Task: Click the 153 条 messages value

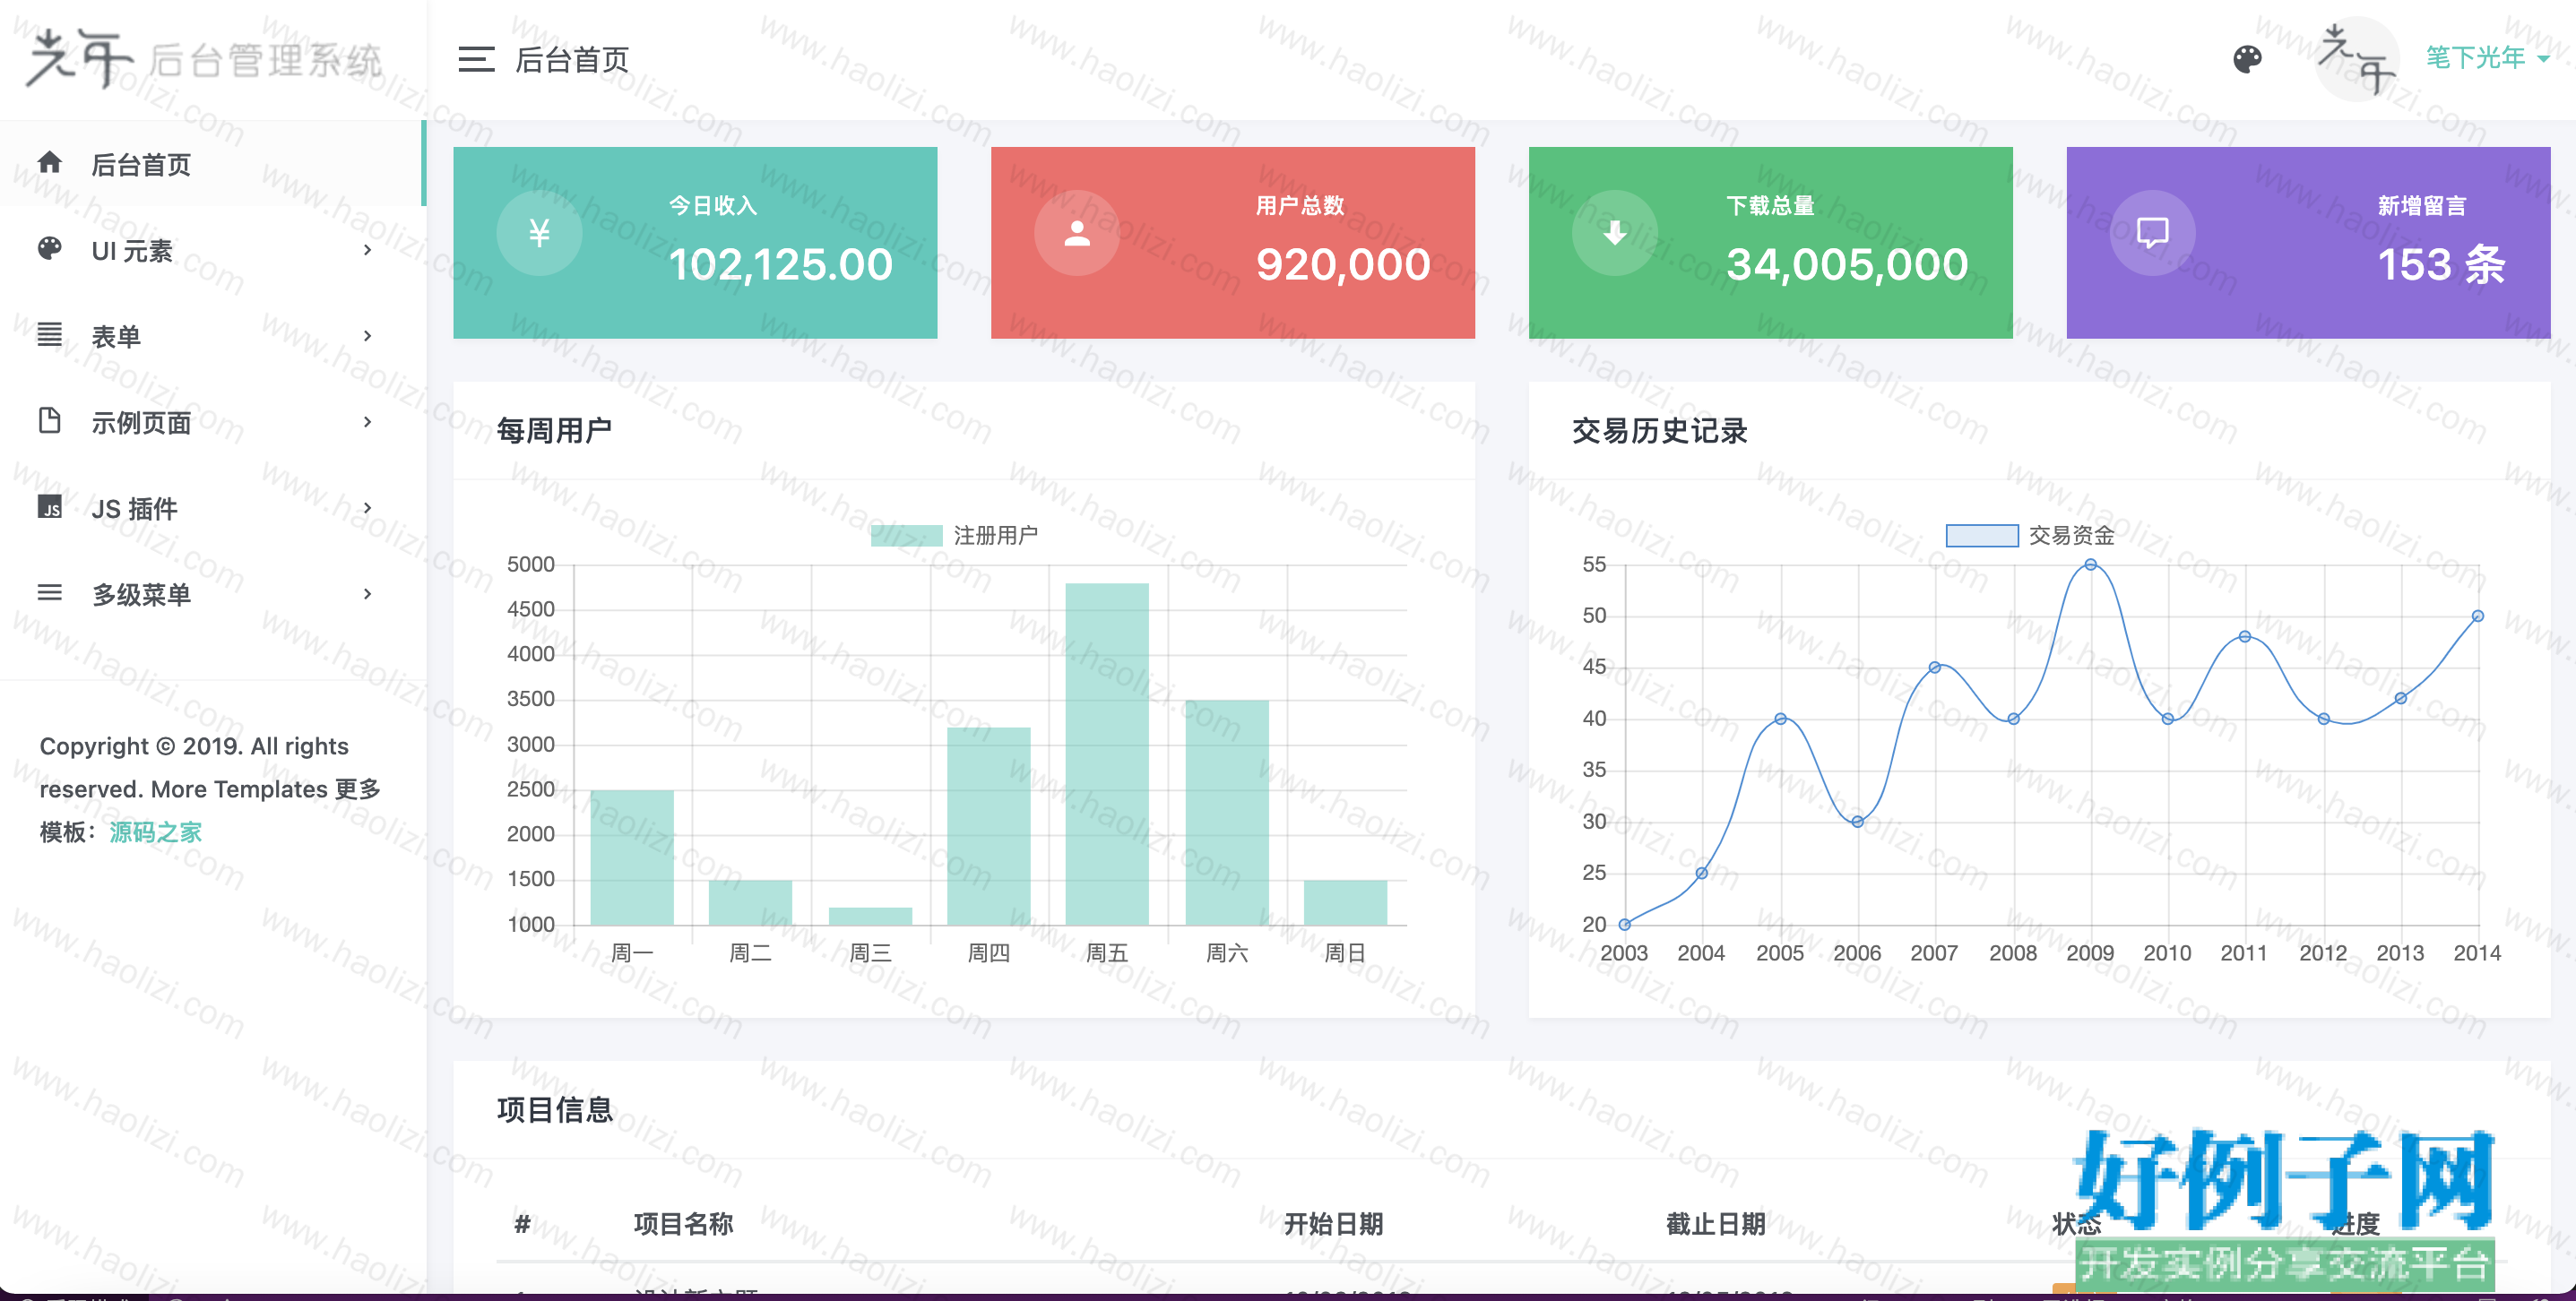Action: click(x=2441, y=265)
